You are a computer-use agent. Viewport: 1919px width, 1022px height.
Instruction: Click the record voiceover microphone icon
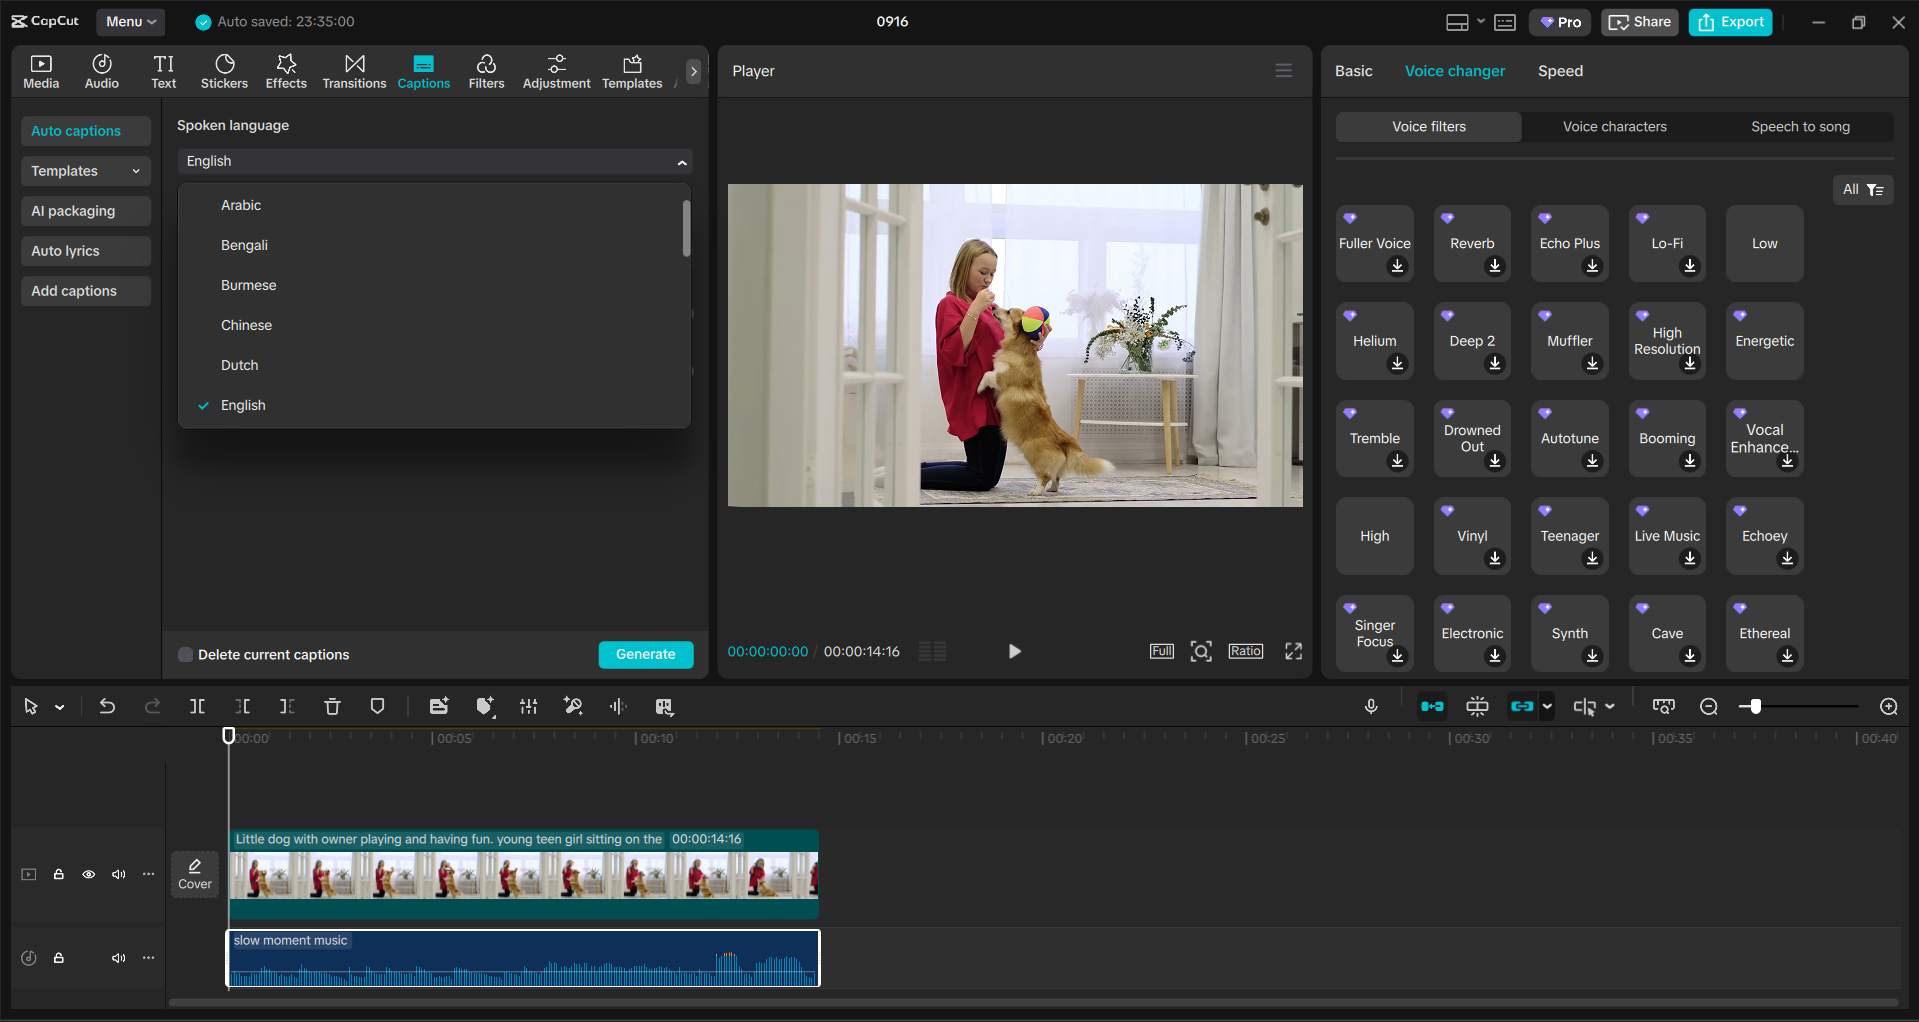pos(1371,707)
